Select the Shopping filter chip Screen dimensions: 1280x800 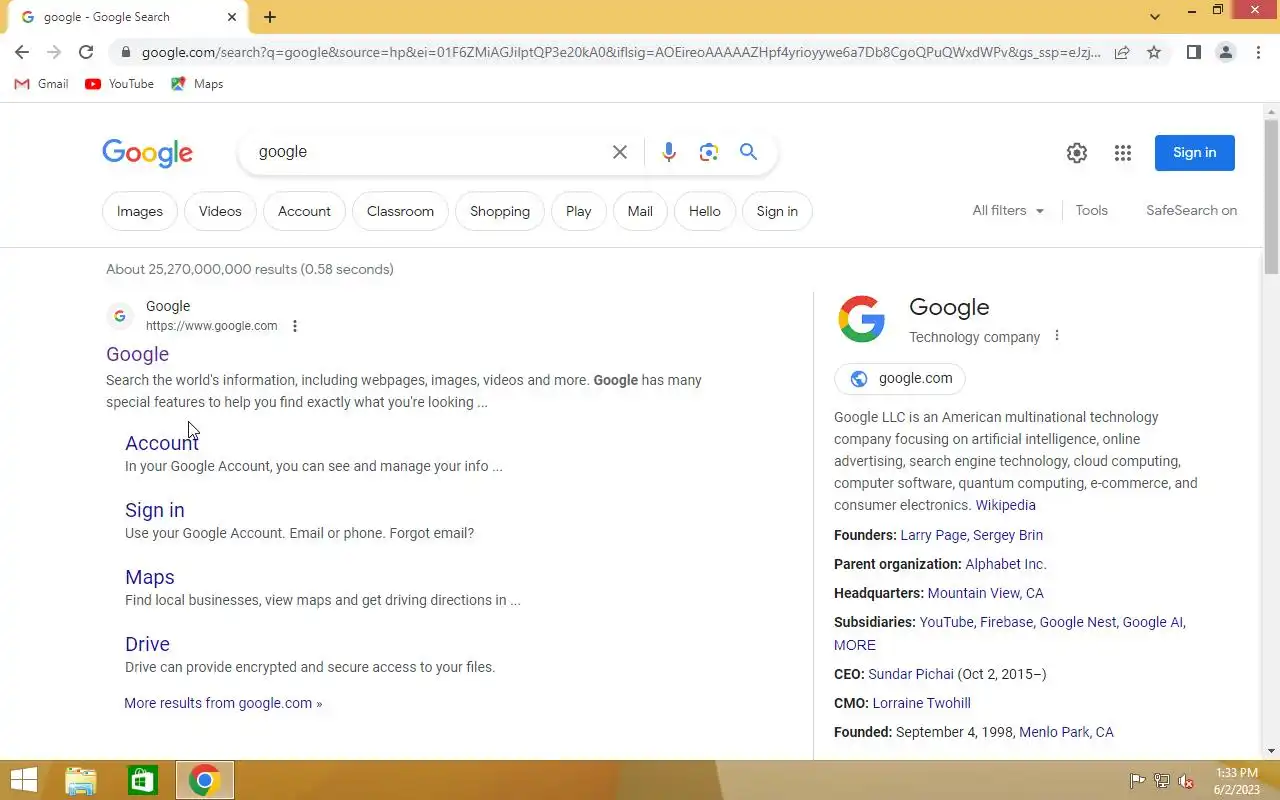tap(500, 211)
